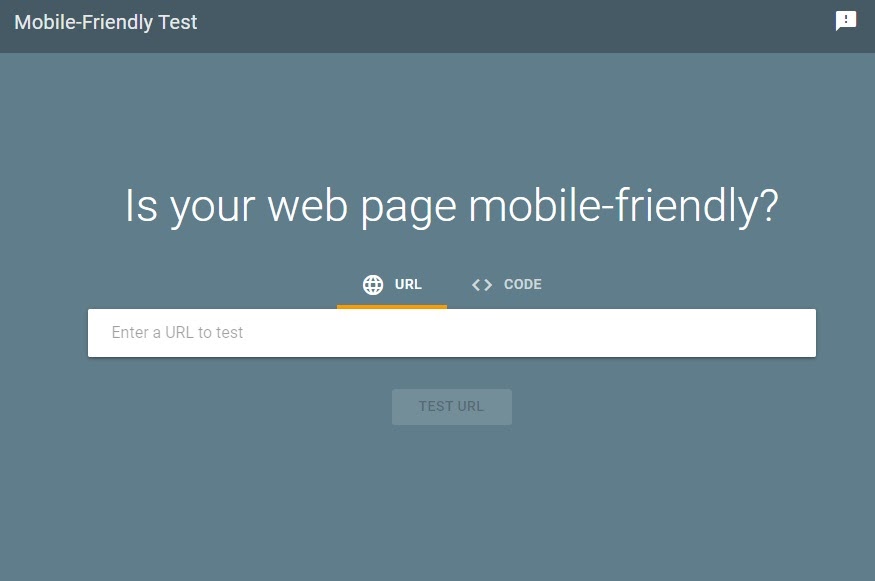Click the dark header bar's empty middle

coord(502,26)
